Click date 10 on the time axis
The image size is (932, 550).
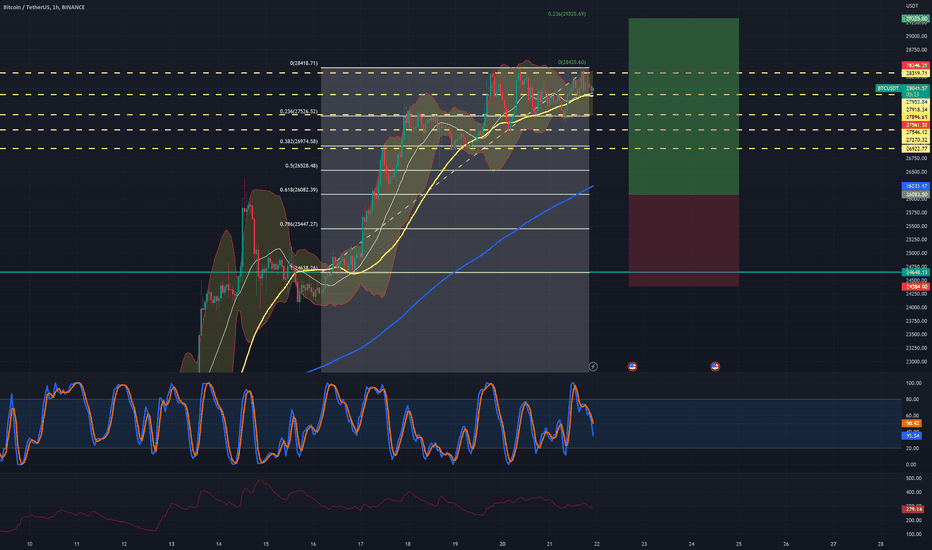(x=30, y=544)
